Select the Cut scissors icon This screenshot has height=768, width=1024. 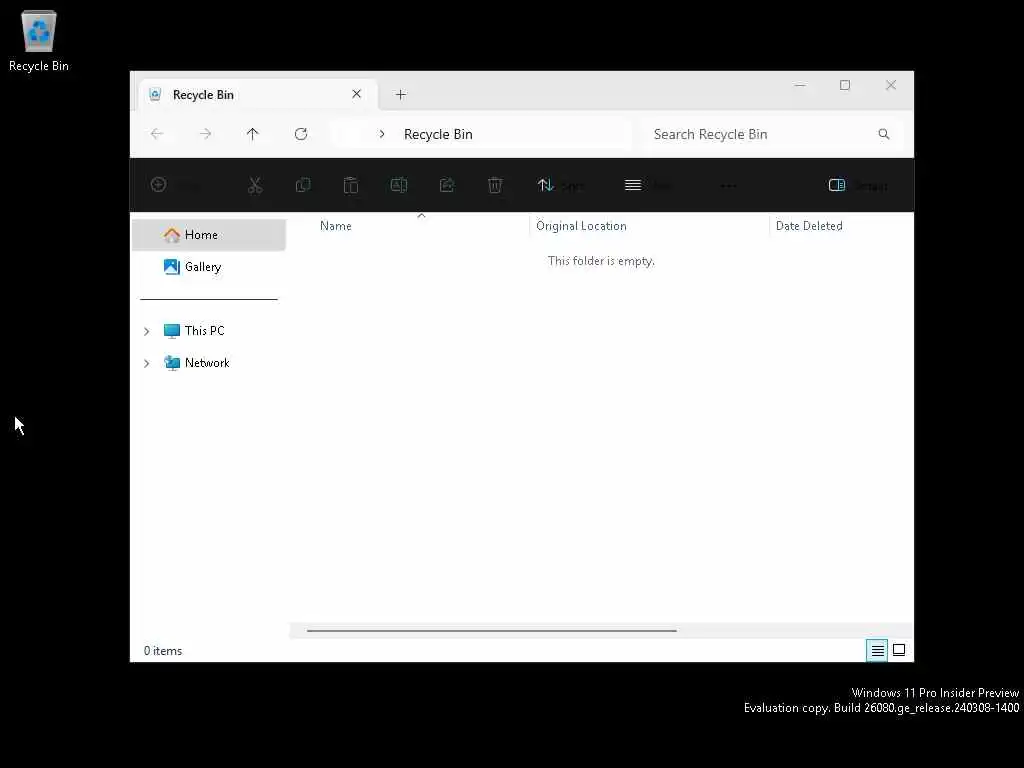[x=255, y=185]
